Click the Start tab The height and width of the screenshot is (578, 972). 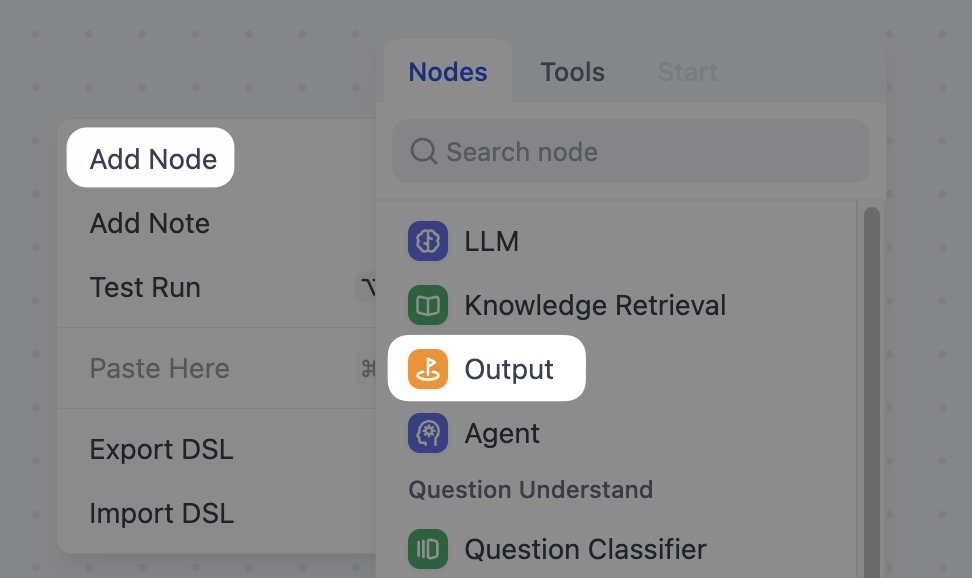pos(688,72)
